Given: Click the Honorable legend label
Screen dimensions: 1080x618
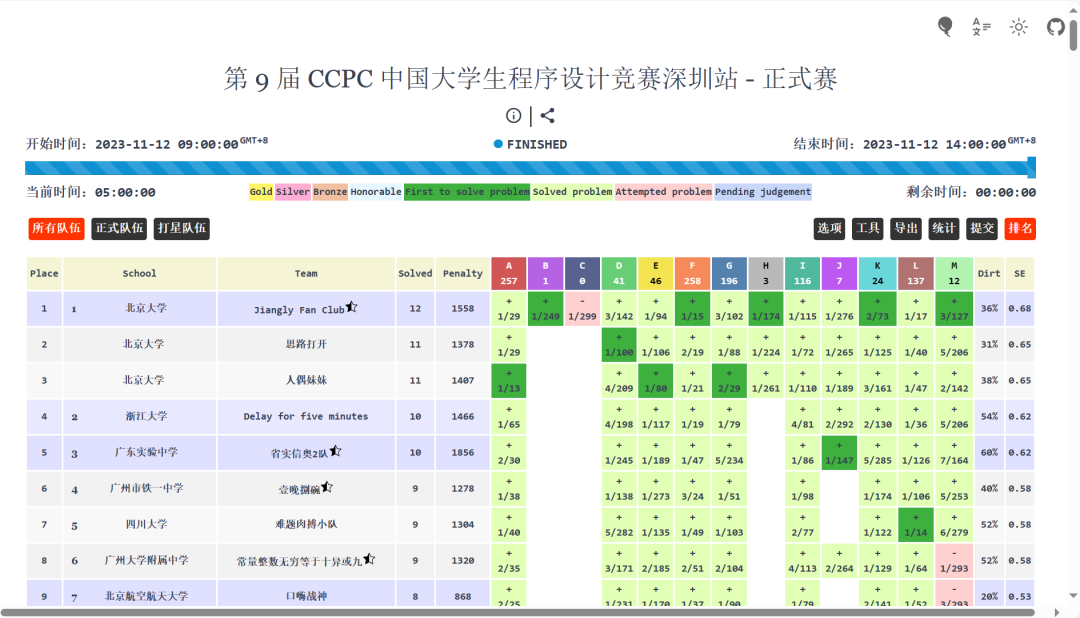Looking at the screenshot, I should (x=375, y=192).
